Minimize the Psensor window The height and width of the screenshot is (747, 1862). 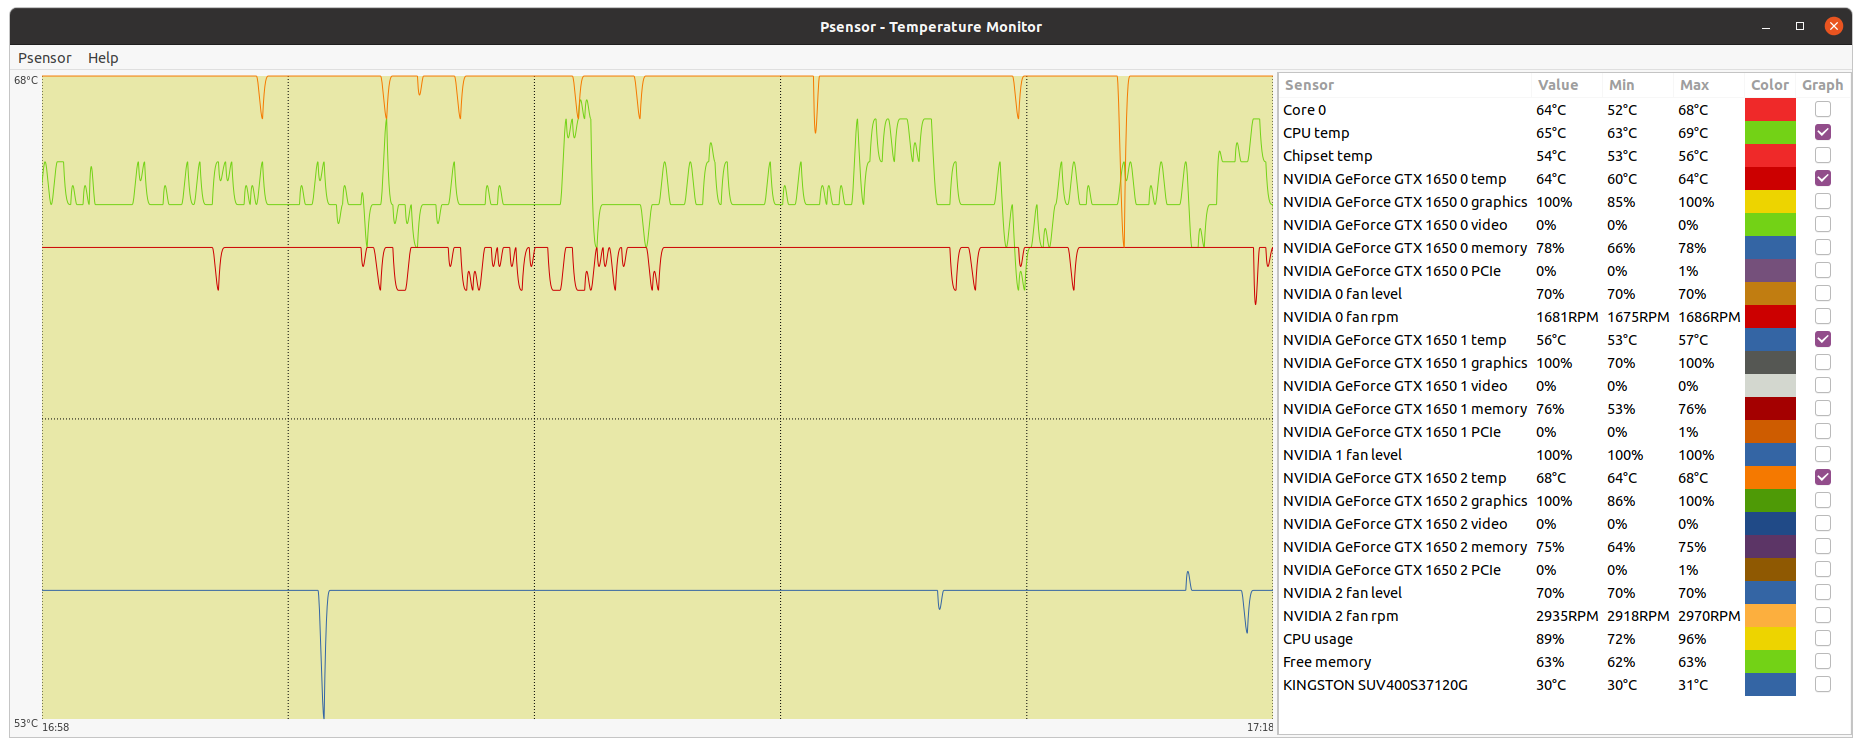click(x=1766, y=27)
